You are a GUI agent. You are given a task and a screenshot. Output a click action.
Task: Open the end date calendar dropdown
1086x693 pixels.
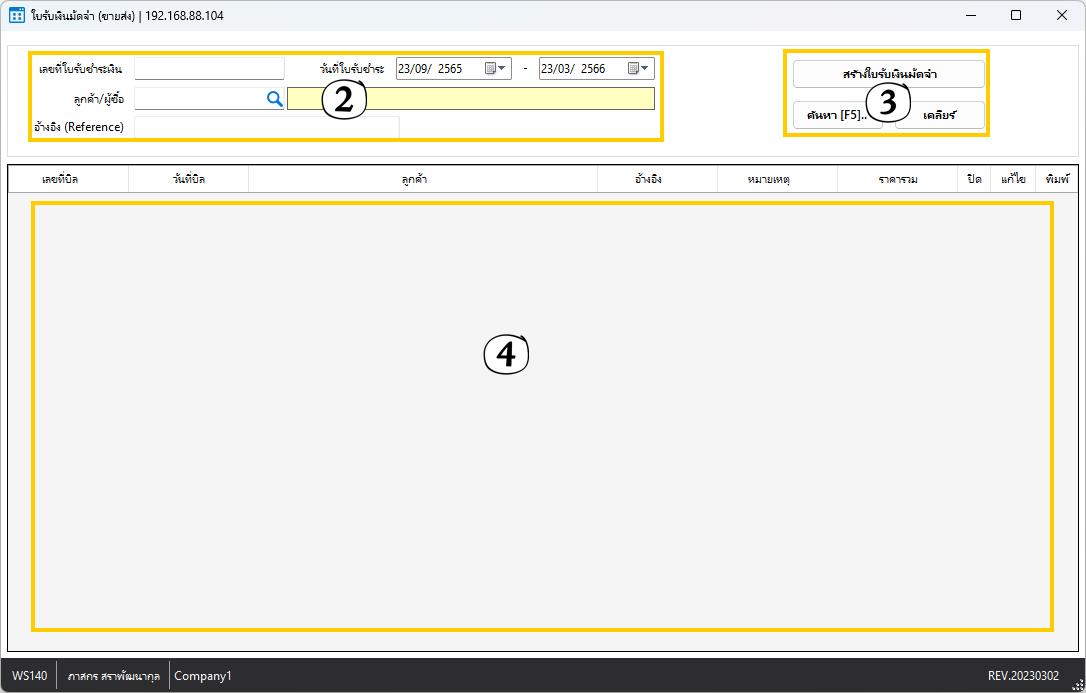point(639,69)
